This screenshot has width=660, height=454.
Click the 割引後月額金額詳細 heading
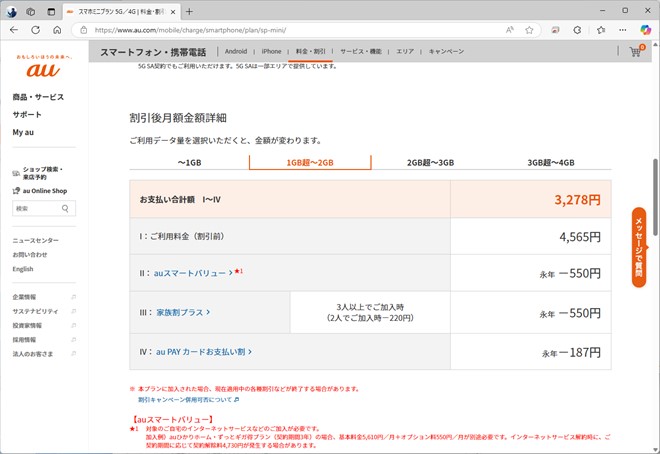click(x=178, y=118)
